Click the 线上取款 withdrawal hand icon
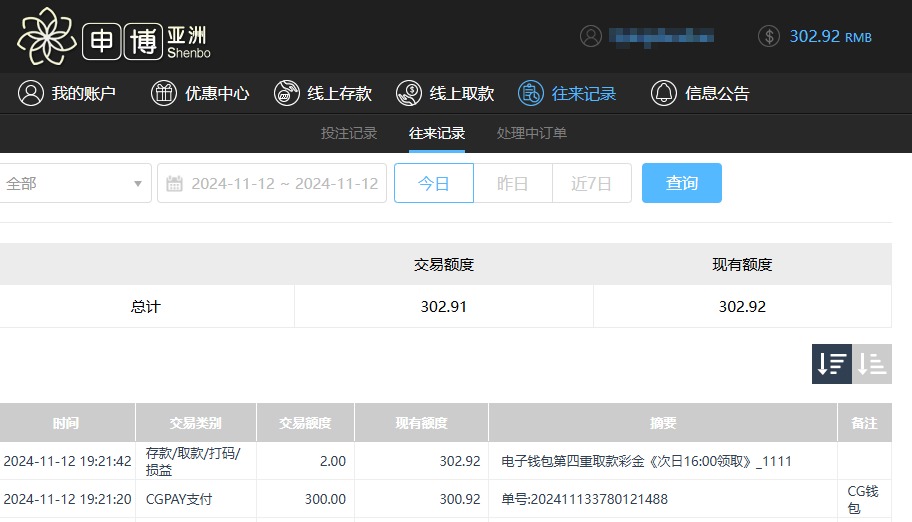The width and height of the screenshot is (912, 522). coord(409,93)
